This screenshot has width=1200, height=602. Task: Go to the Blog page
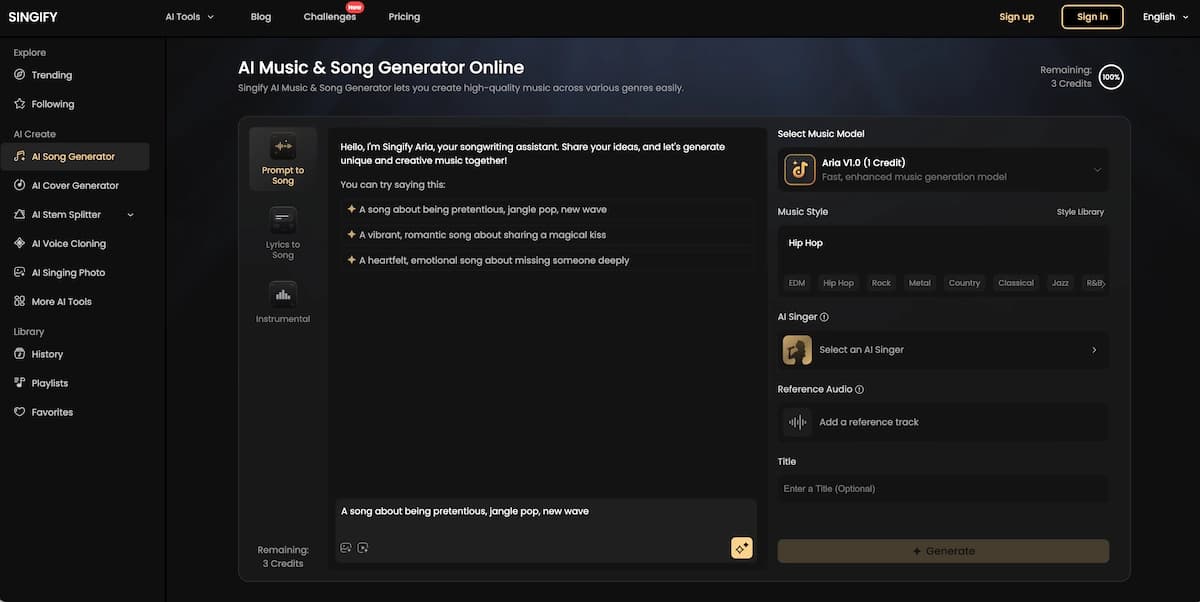(x=261, y=17)
